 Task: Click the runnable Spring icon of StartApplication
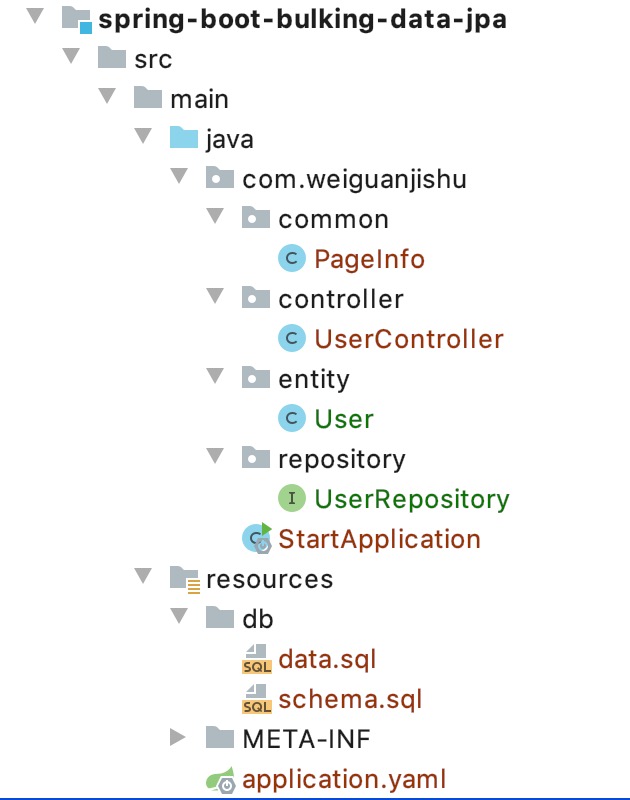pyautogui.click(x=257, y=538)
